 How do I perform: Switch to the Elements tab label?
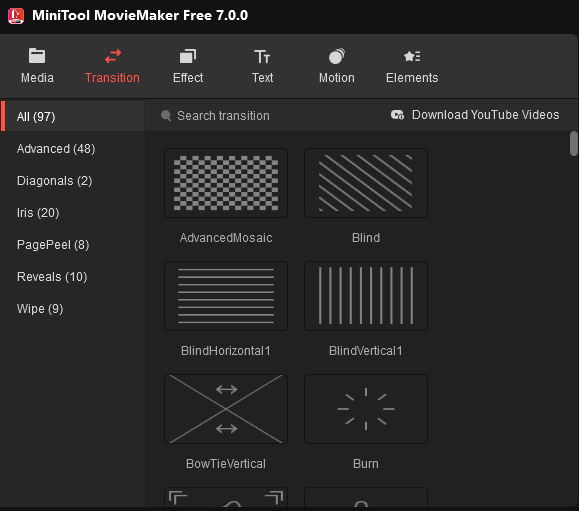tap(412, 78)
